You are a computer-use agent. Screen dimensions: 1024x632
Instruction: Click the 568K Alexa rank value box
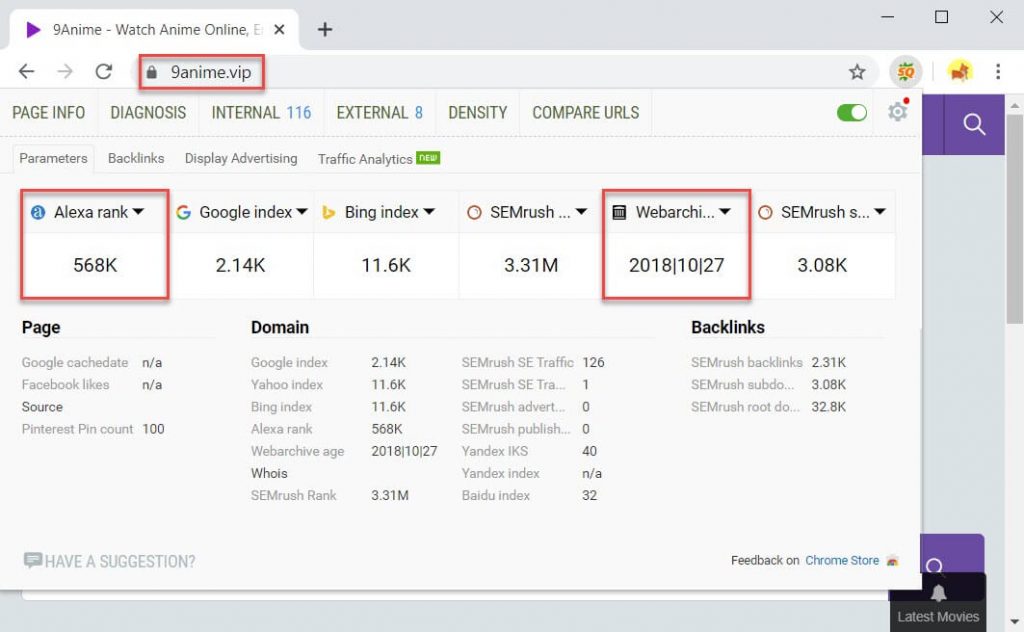95,265
